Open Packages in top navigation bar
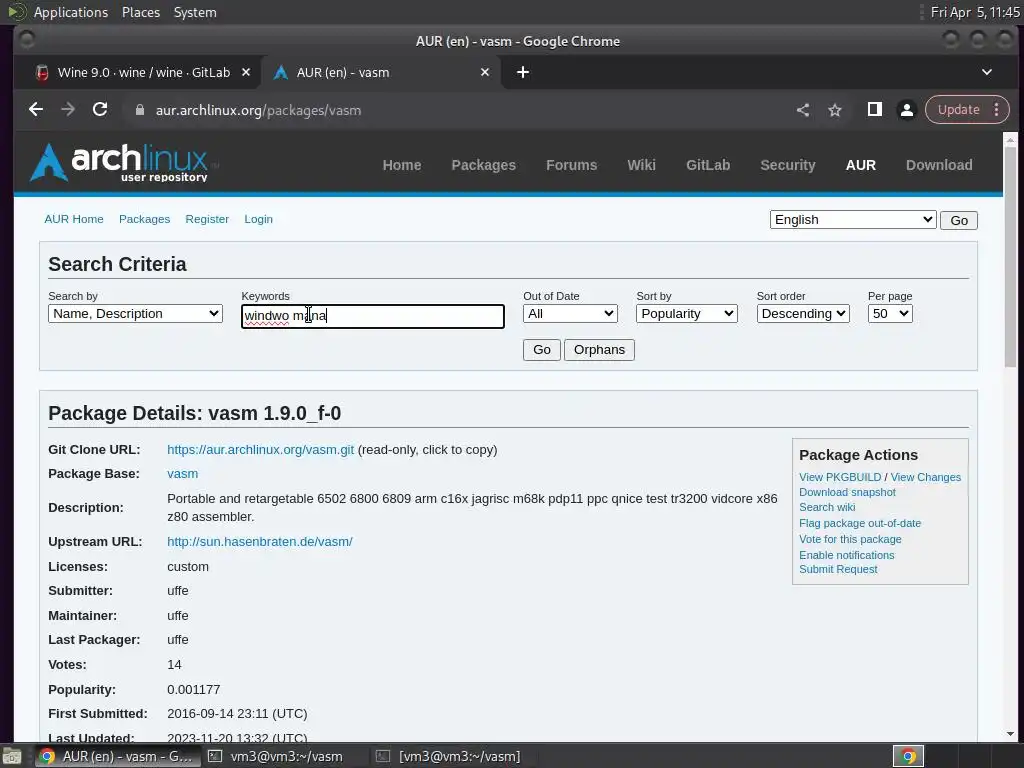 point(483,165)
